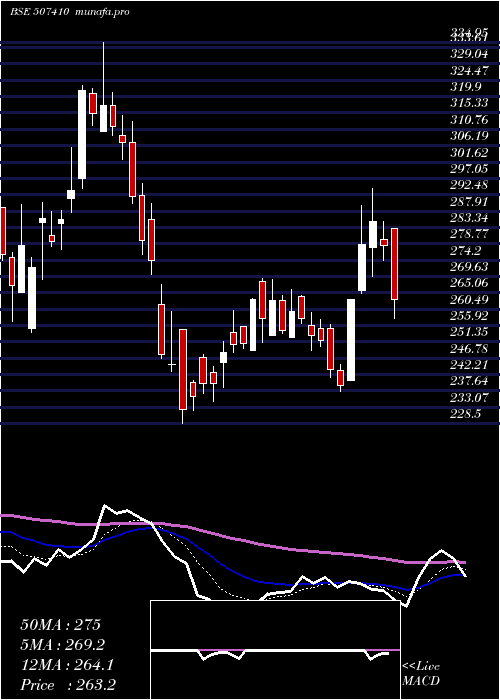
Task: Select the 246.78 price level label
Action: [x=469, y=348]
